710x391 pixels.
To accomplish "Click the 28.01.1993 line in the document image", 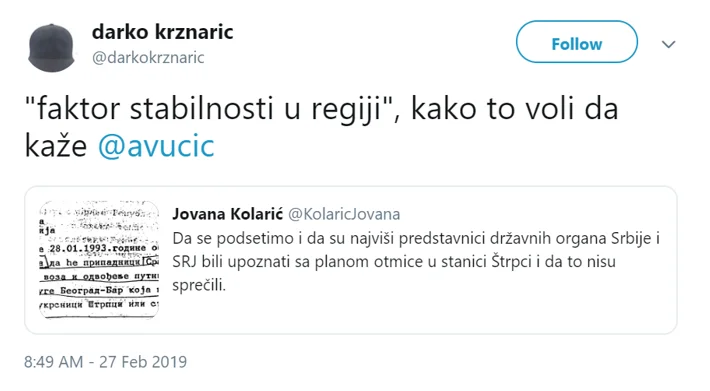I will pyautogui.click(x=99, y=248).
